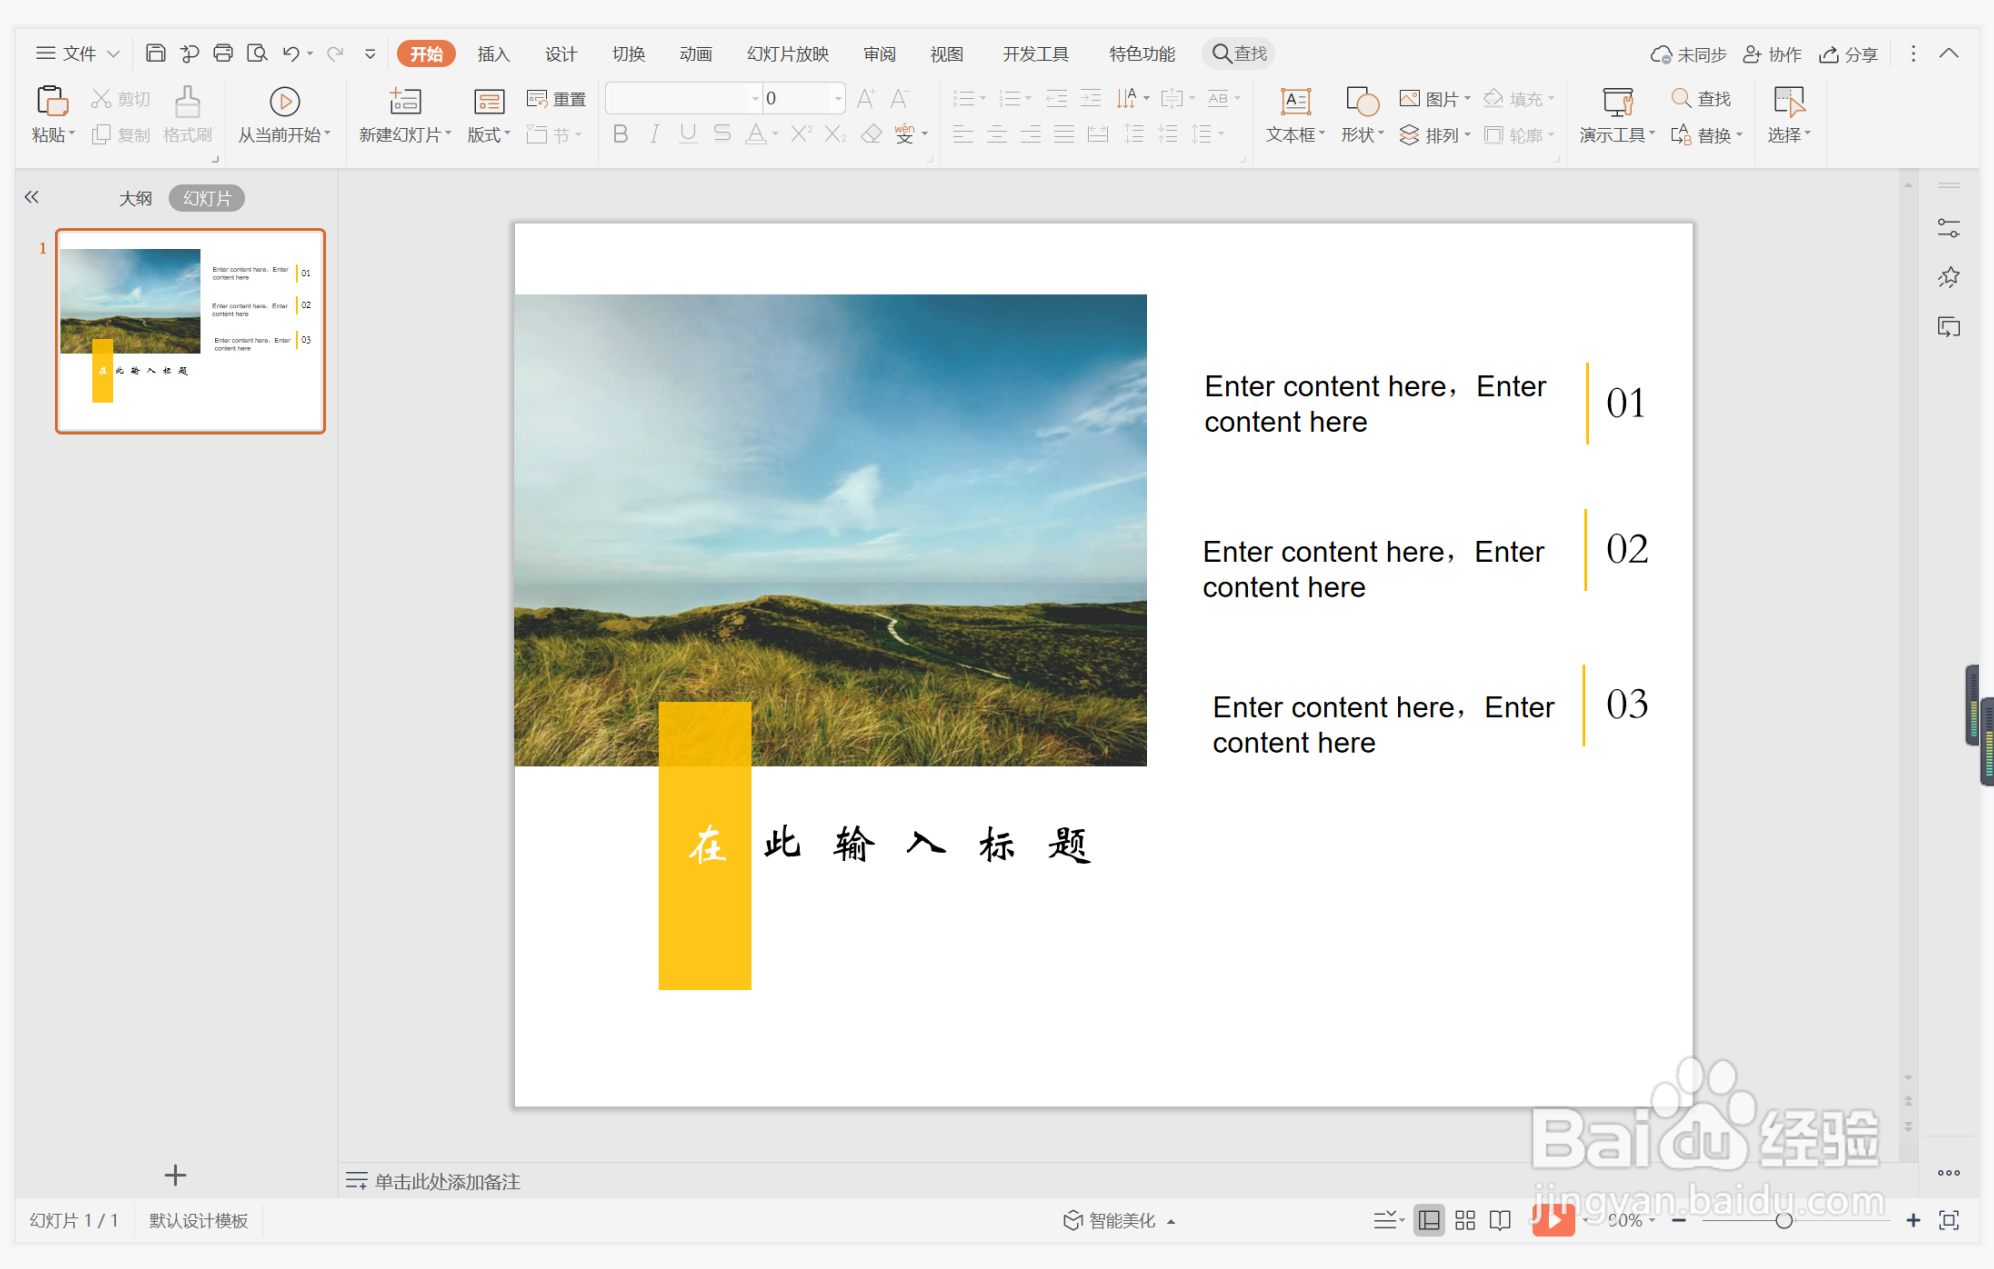Collapse slide panel with double chevron
Viewport: 1994px width, 1269px height.
point(32,197)
